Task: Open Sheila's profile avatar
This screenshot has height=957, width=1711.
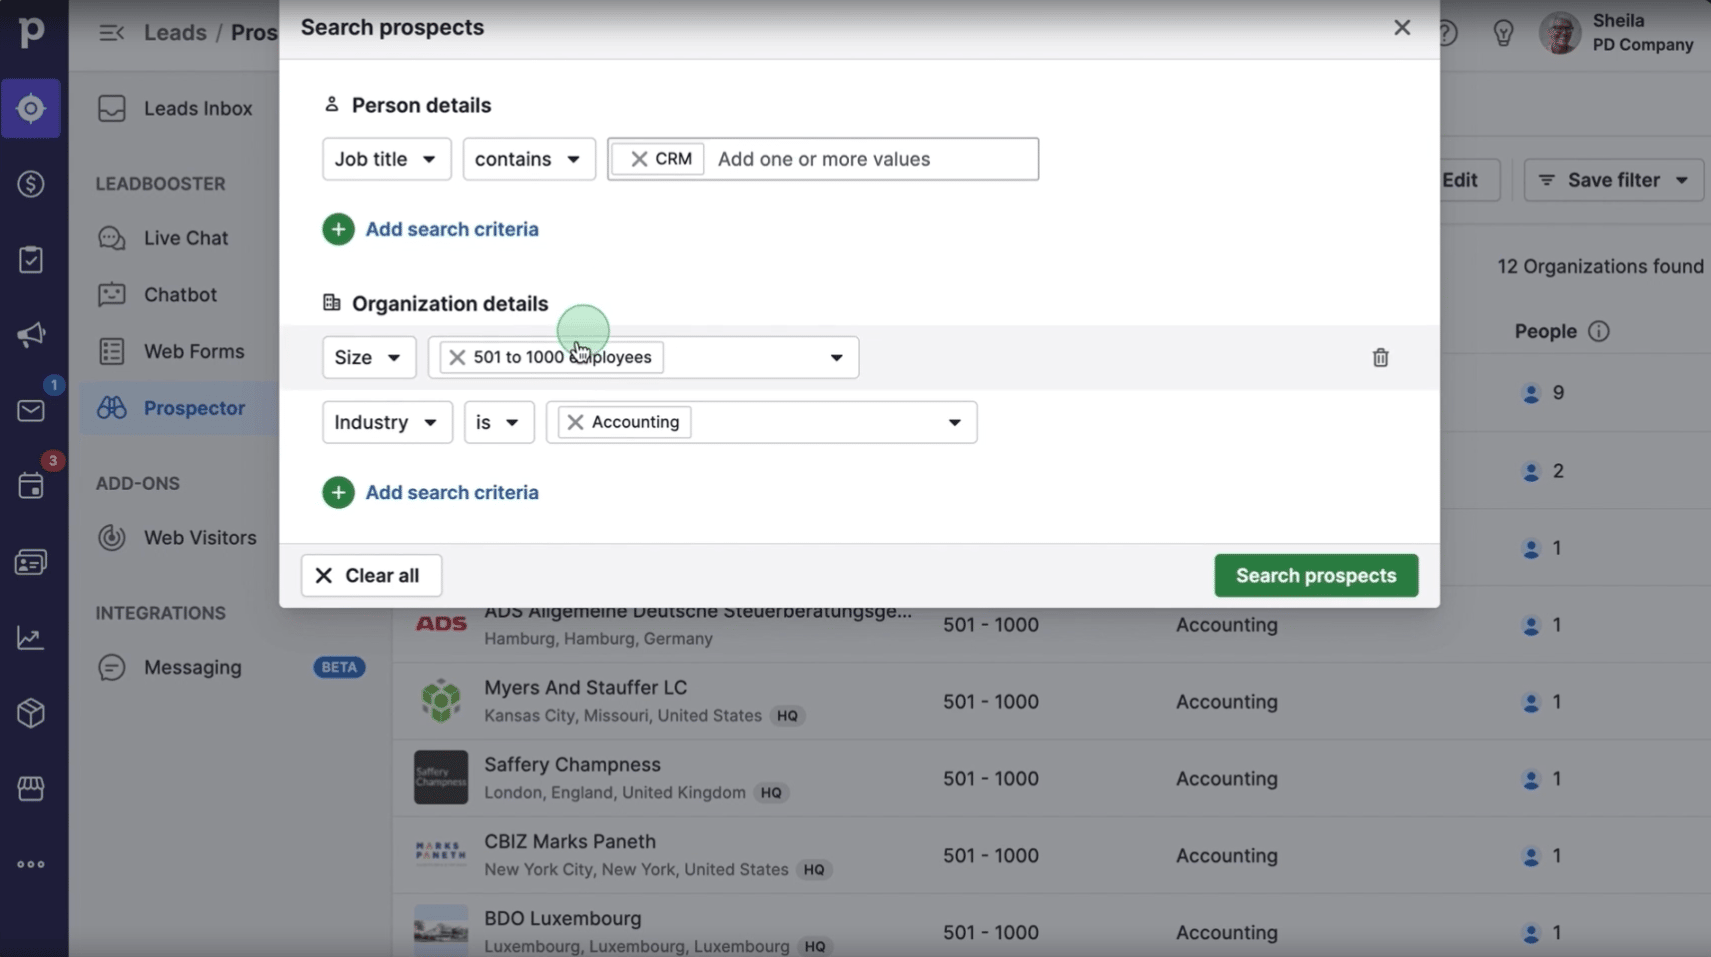Action: [x=1560, y=31]
